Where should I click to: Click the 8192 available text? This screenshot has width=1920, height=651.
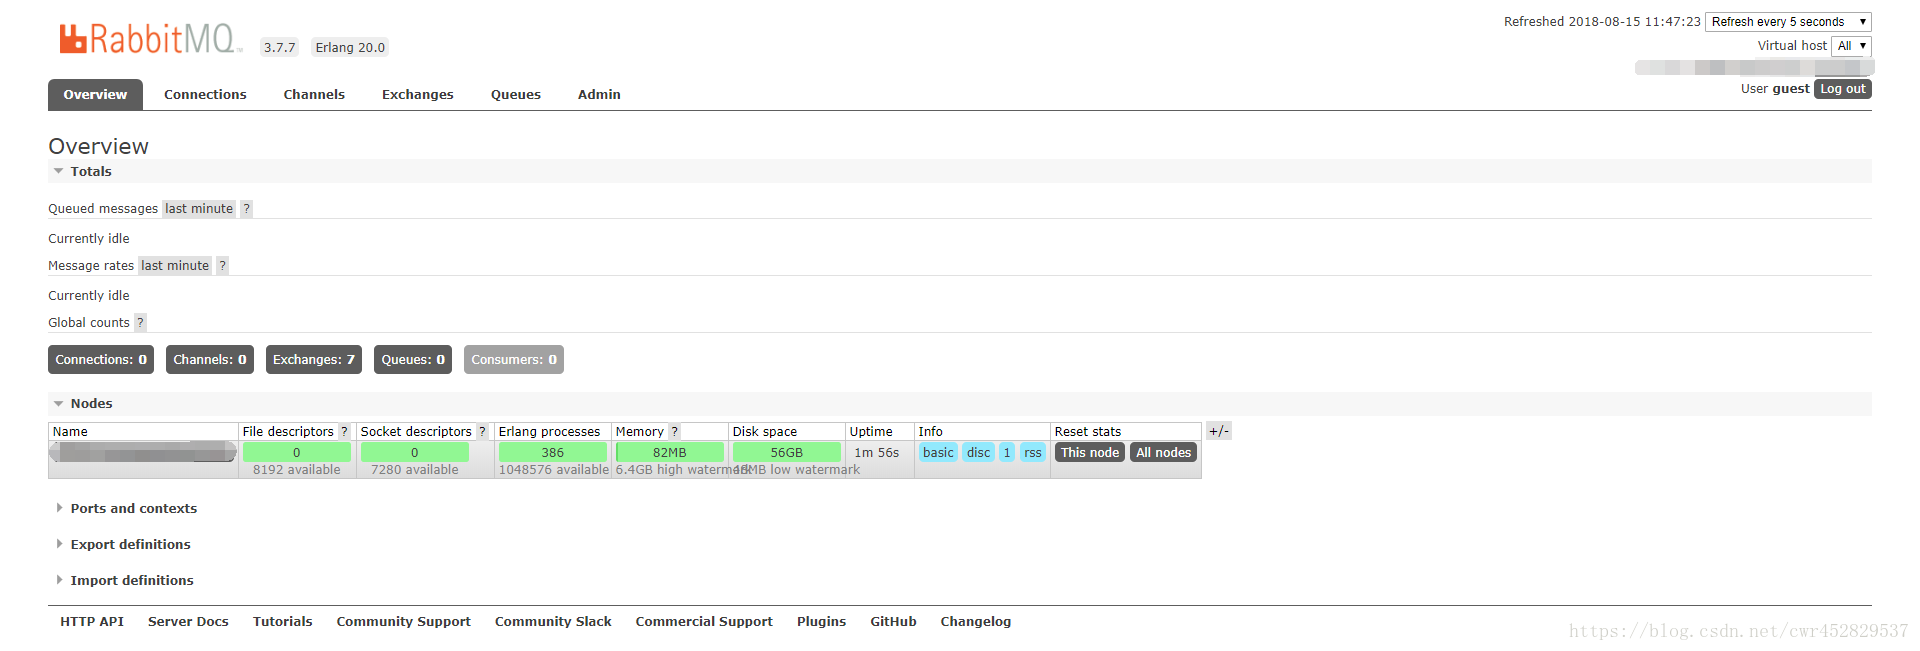point(297,470)
